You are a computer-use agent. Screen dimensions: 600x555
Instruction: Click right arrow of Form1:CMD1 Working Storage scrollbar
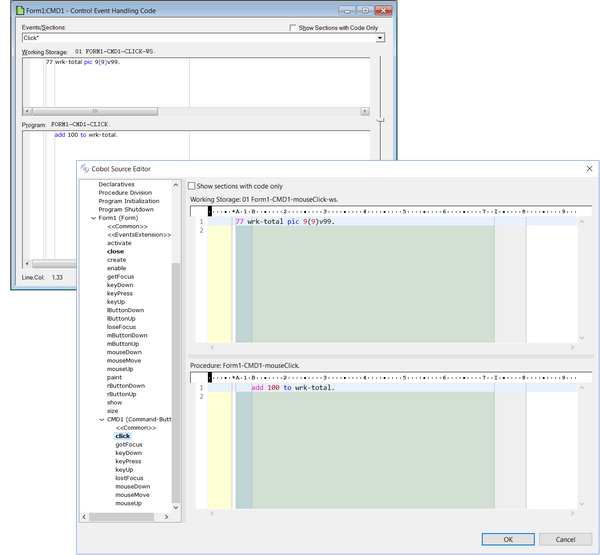click(x=365, y=111)
